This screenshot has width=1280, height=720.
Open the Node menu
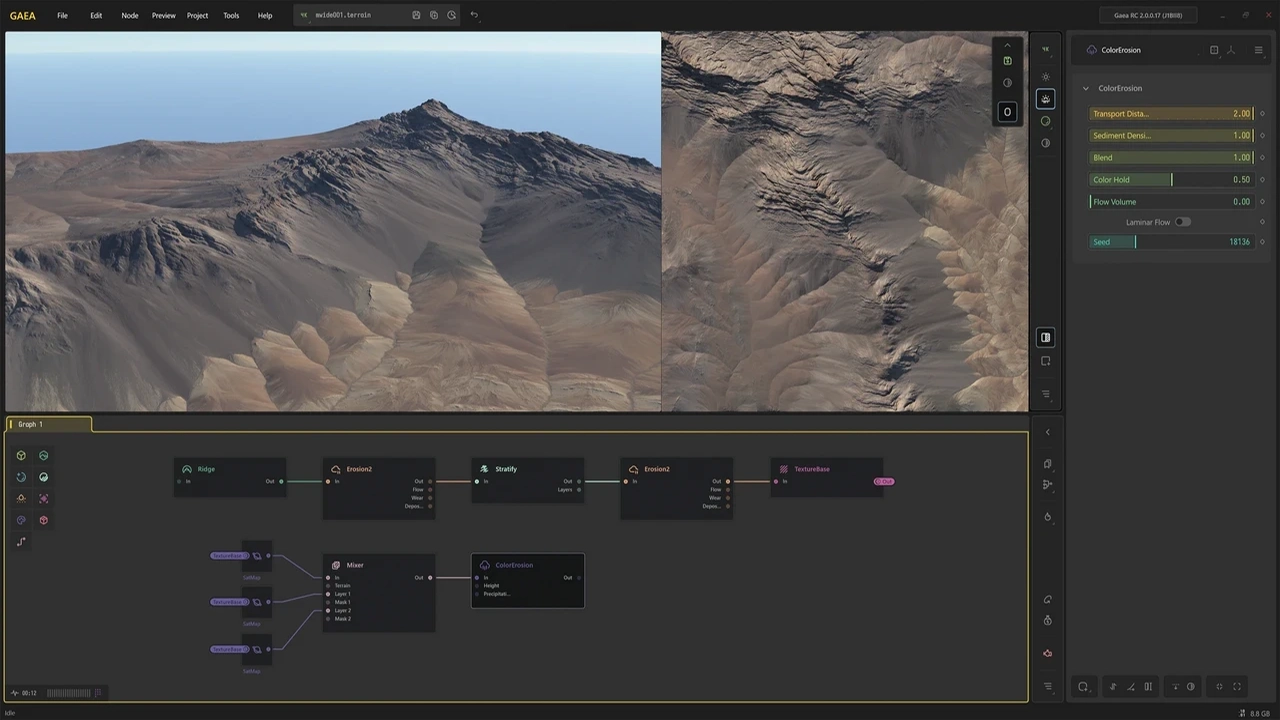pos(130,15)
